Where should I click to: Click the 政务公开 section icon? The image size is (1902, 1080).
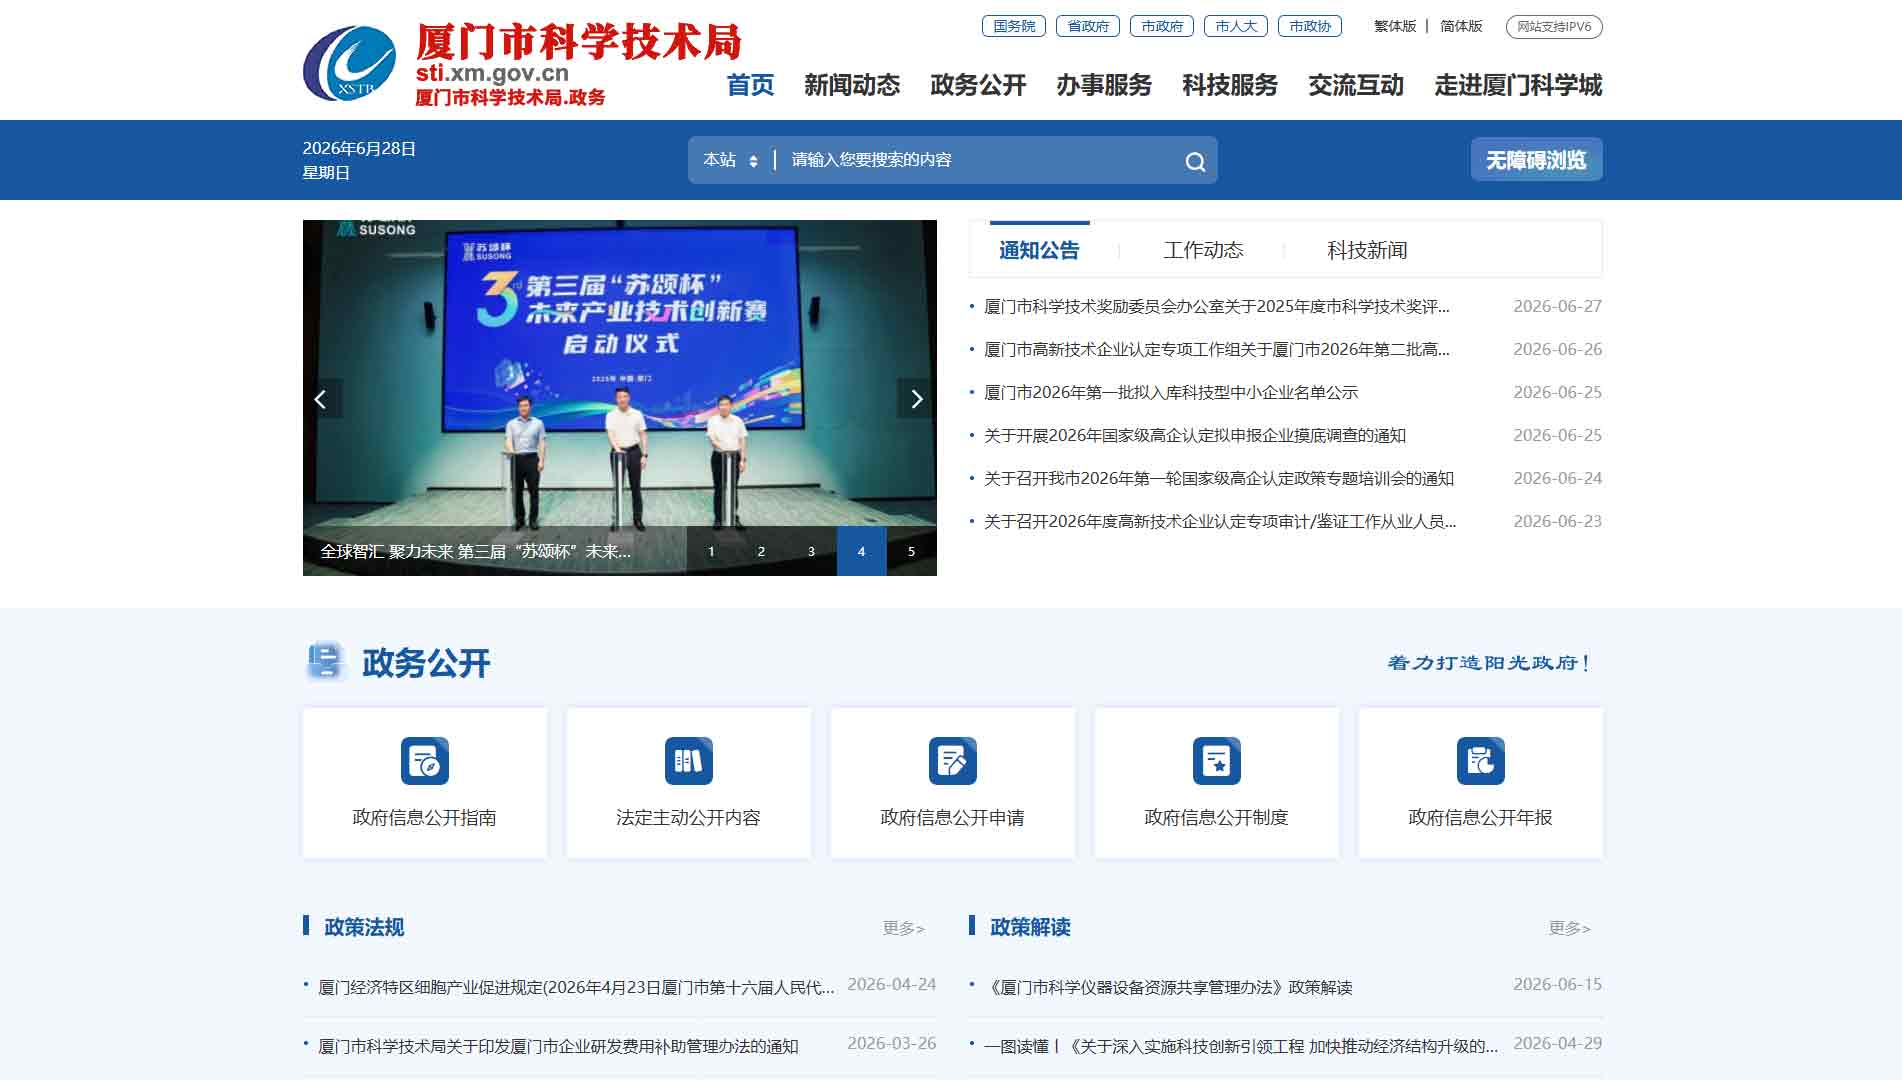325,661
